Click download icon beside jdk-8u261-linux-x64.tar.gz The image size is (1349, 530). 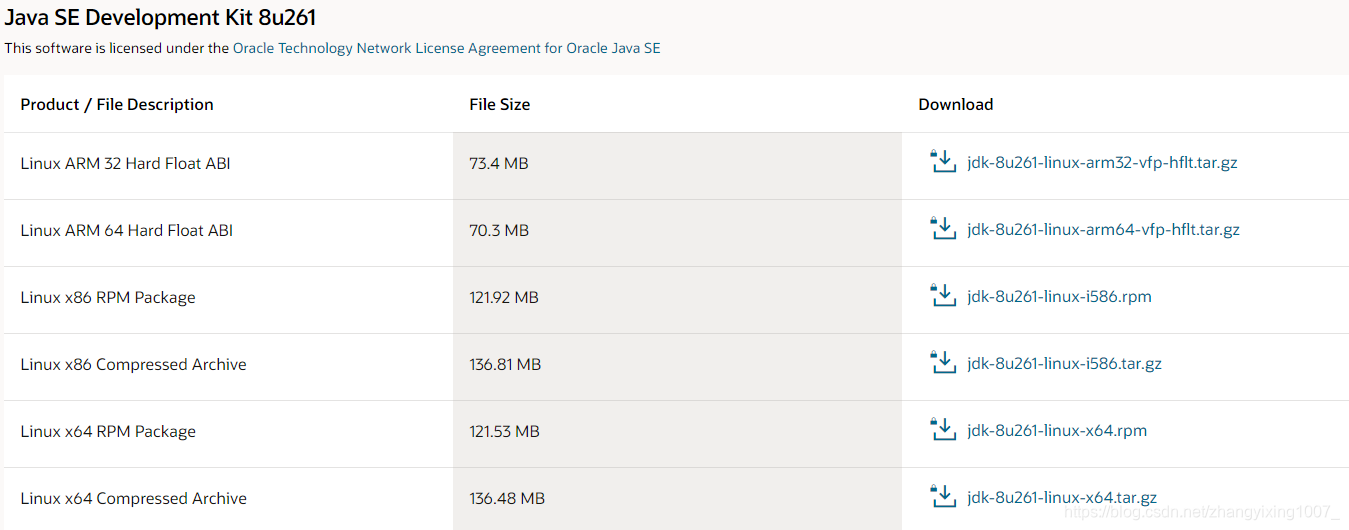pos(943,497)
